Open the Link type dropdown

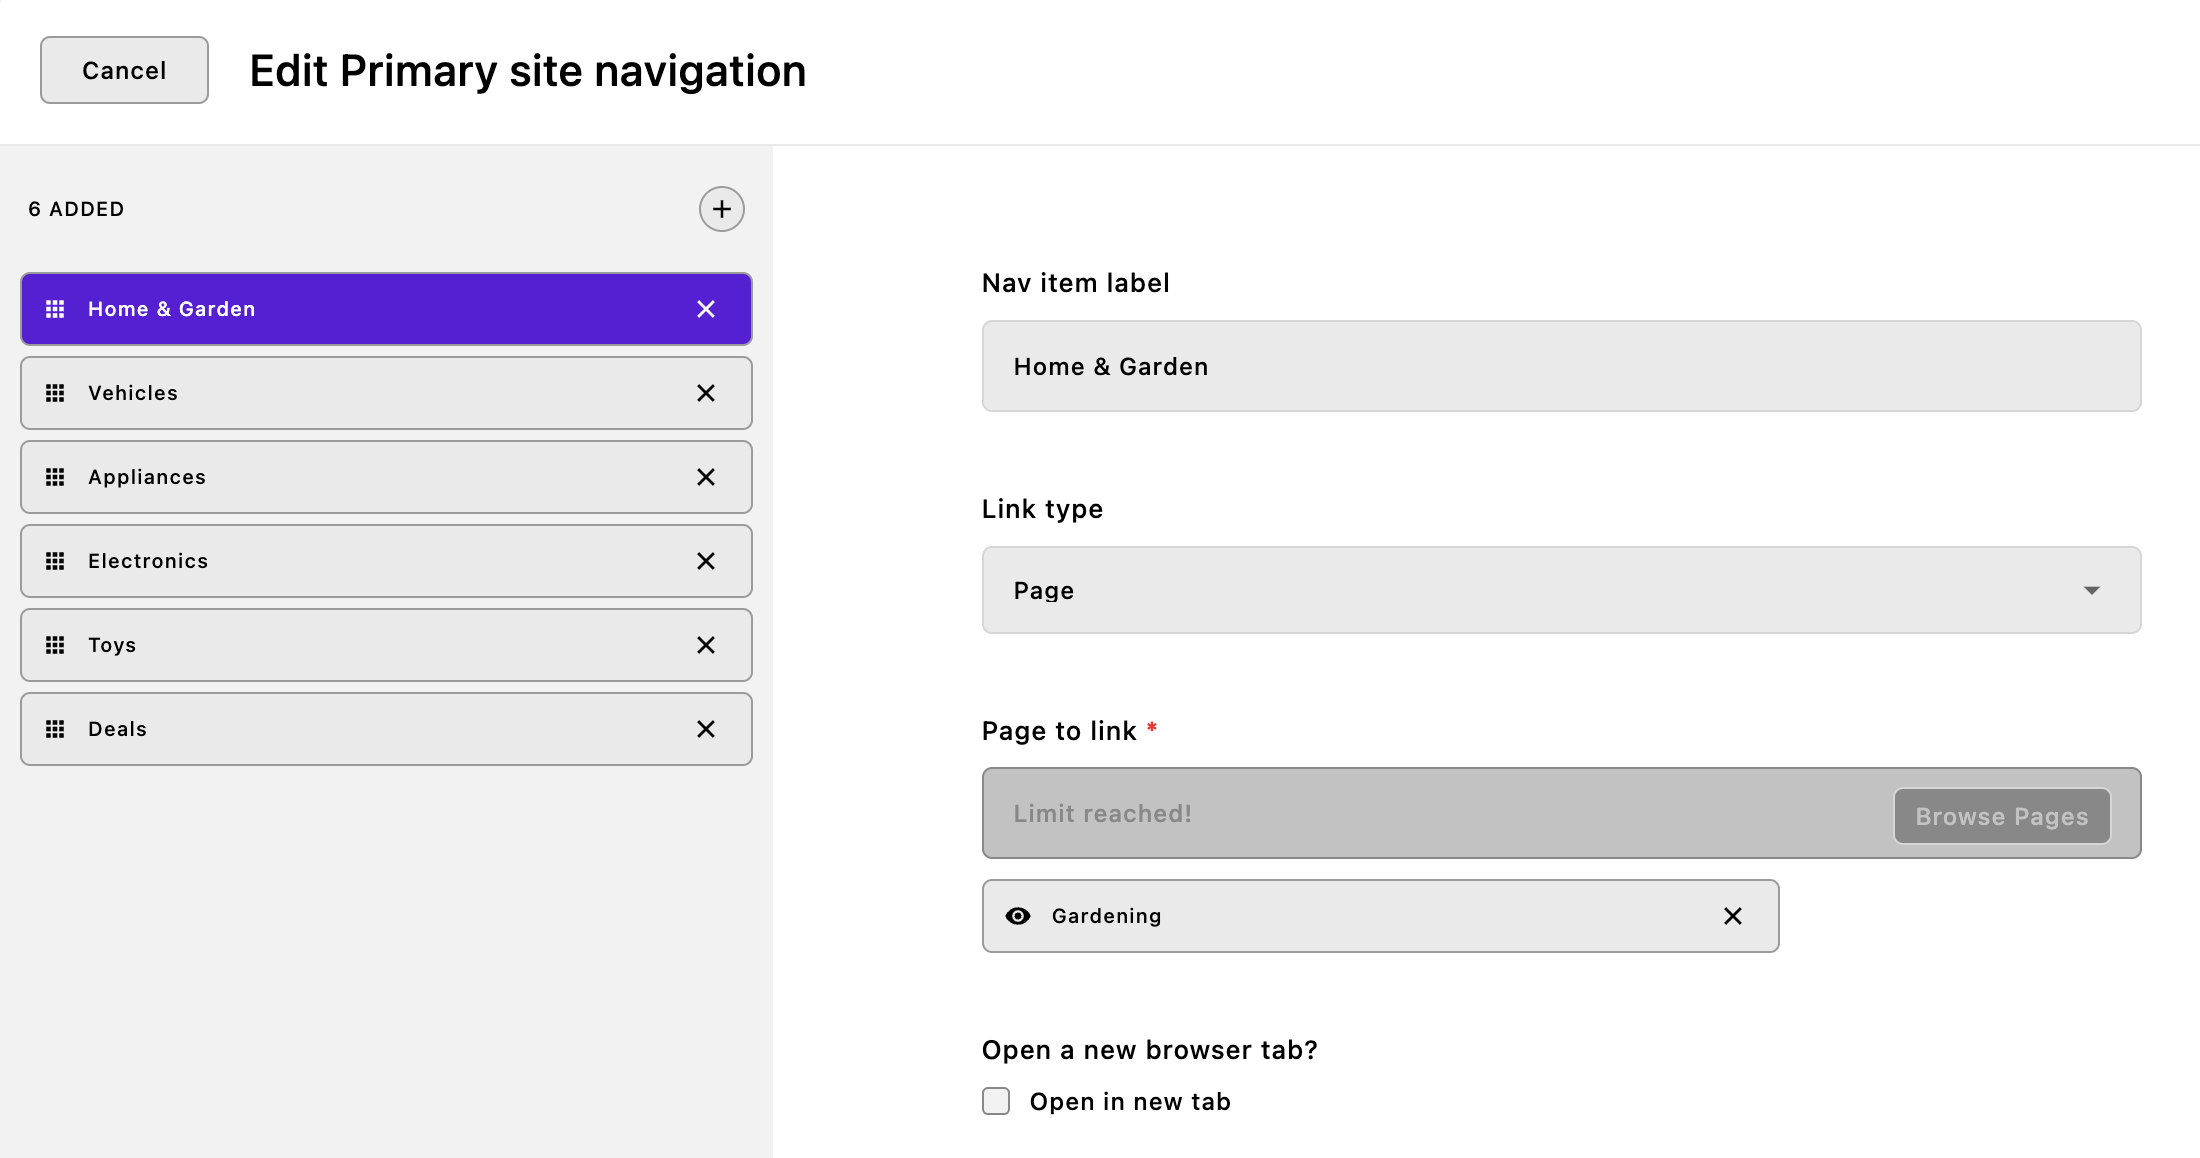[1562, 590]
